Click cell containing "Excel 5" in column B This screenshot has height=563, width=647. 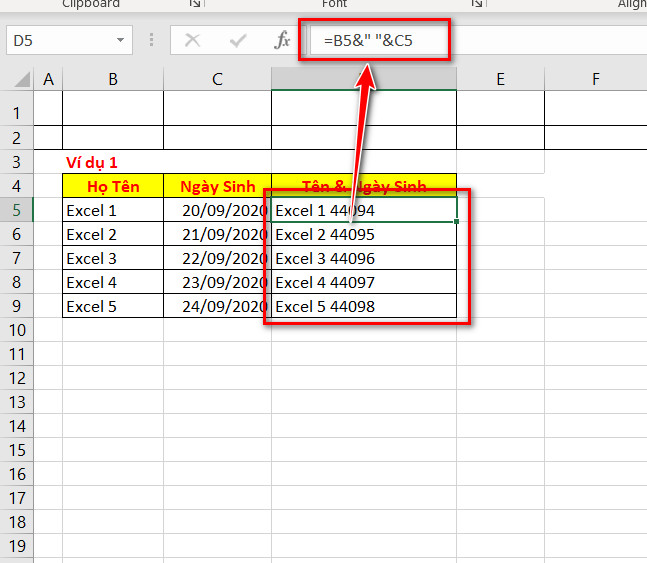pos(113,306)
